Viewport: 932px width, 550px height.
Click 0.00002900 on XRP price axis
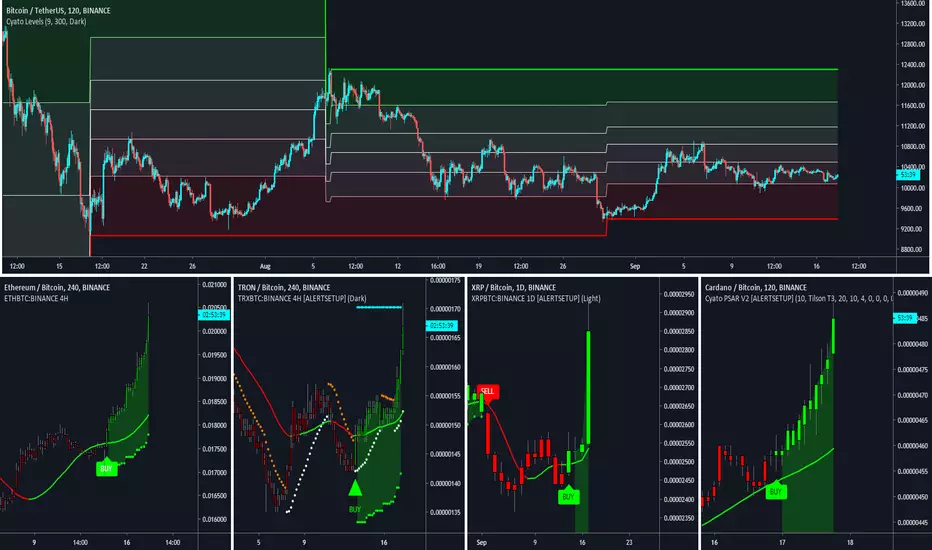tap(679, 313)
